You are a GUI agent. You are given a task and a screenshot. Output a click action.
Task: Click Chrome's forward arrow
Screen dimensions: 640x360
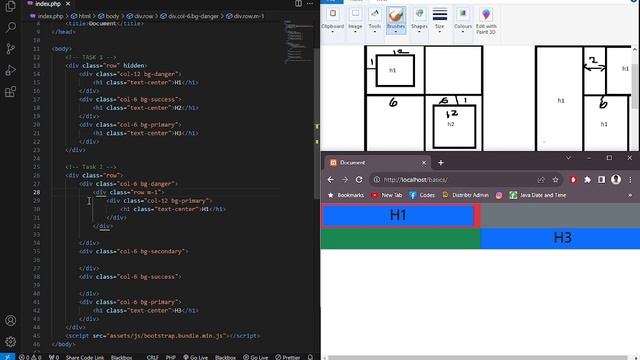pos(345,180)
